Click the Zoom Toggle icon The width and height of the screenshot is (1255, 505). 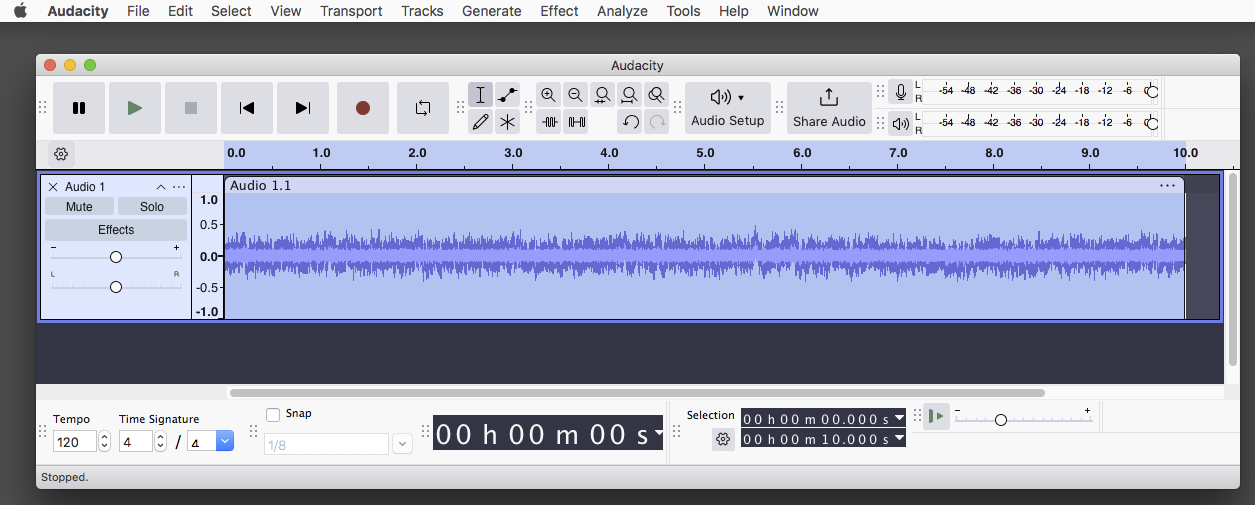tap(656, 95)
